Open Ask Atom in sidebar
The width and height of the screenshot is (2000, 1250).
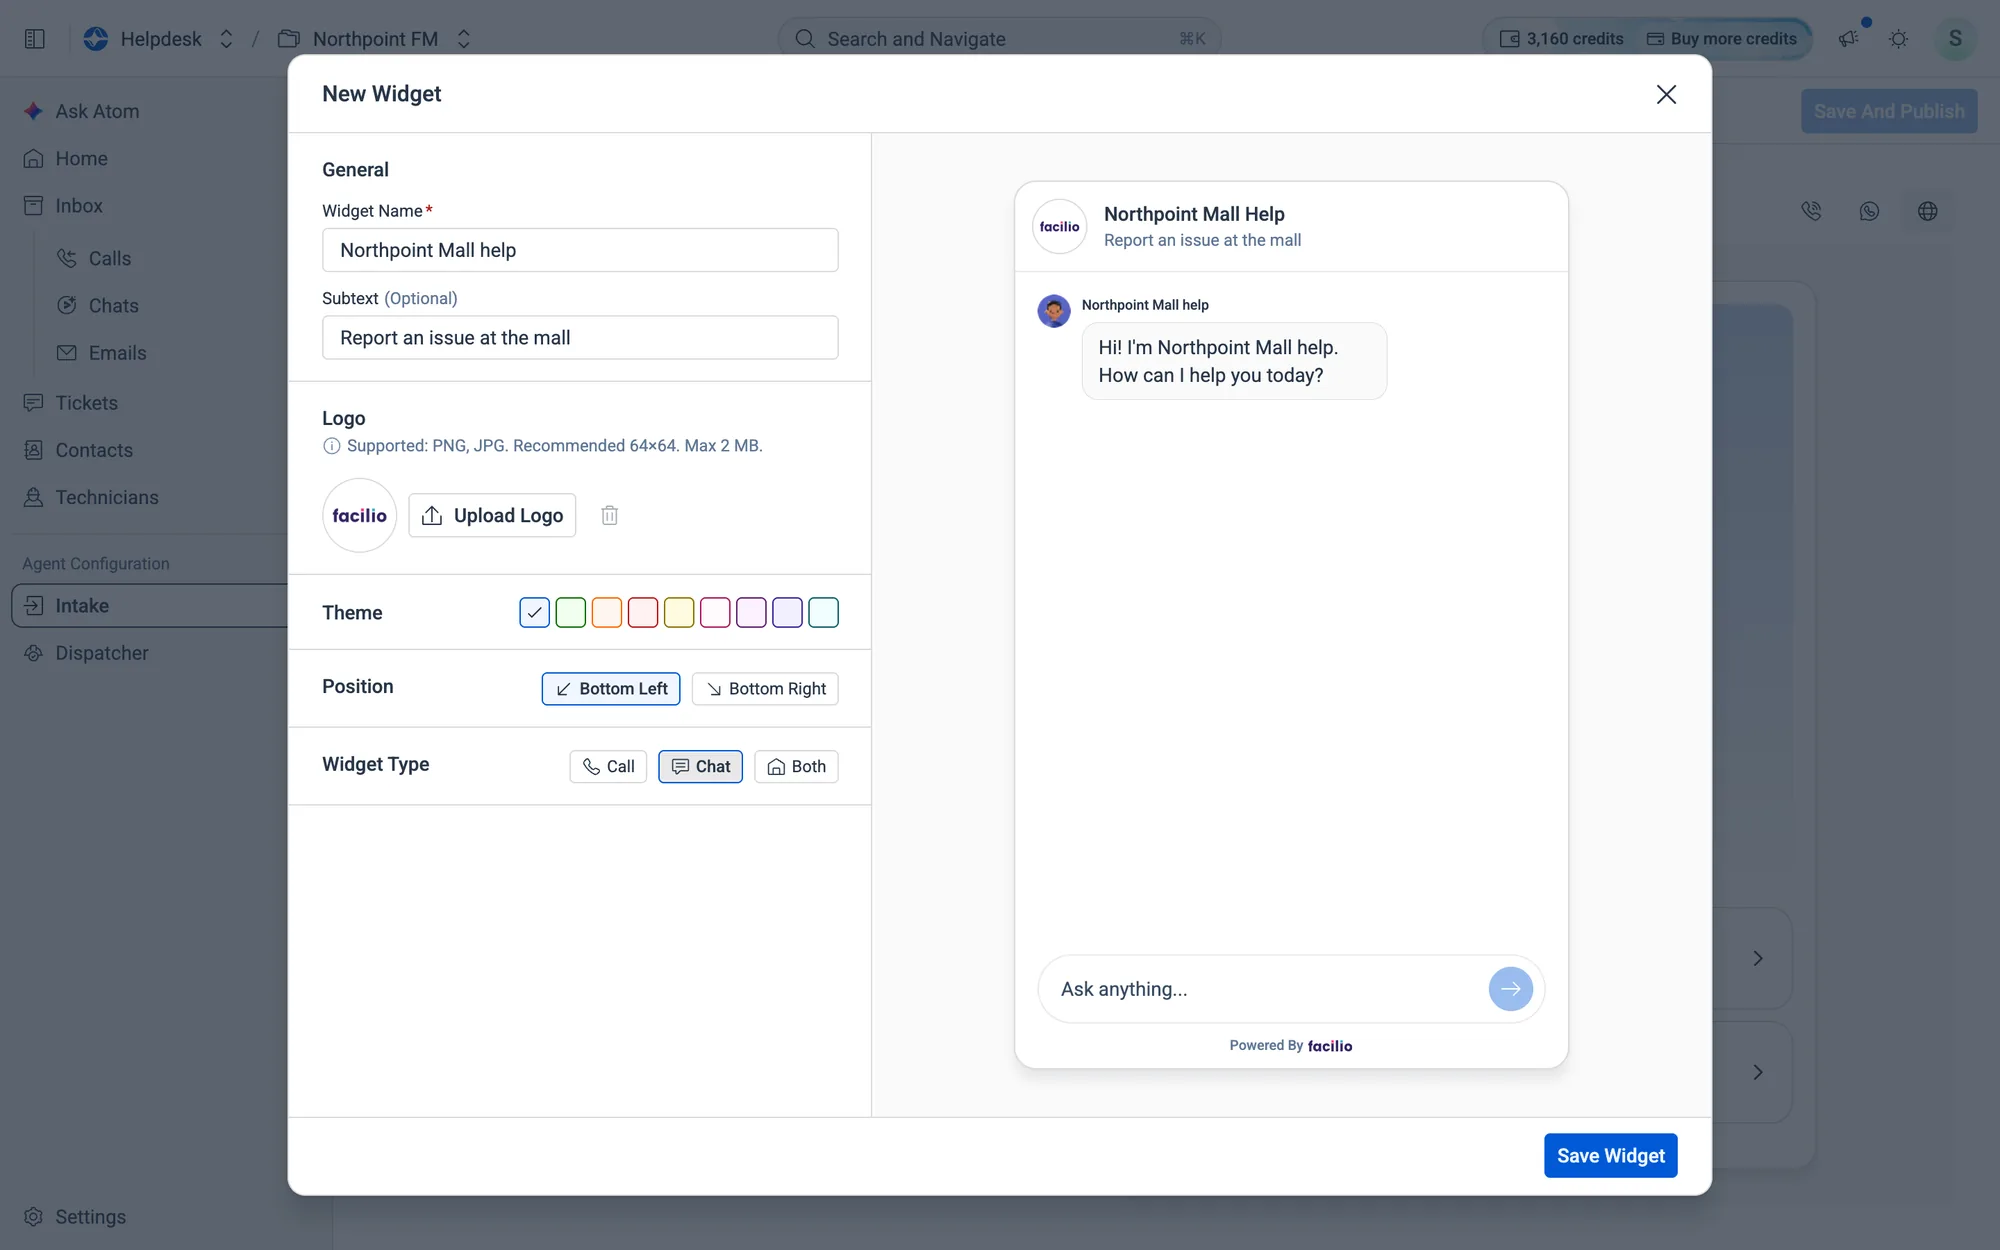[97, 112]
